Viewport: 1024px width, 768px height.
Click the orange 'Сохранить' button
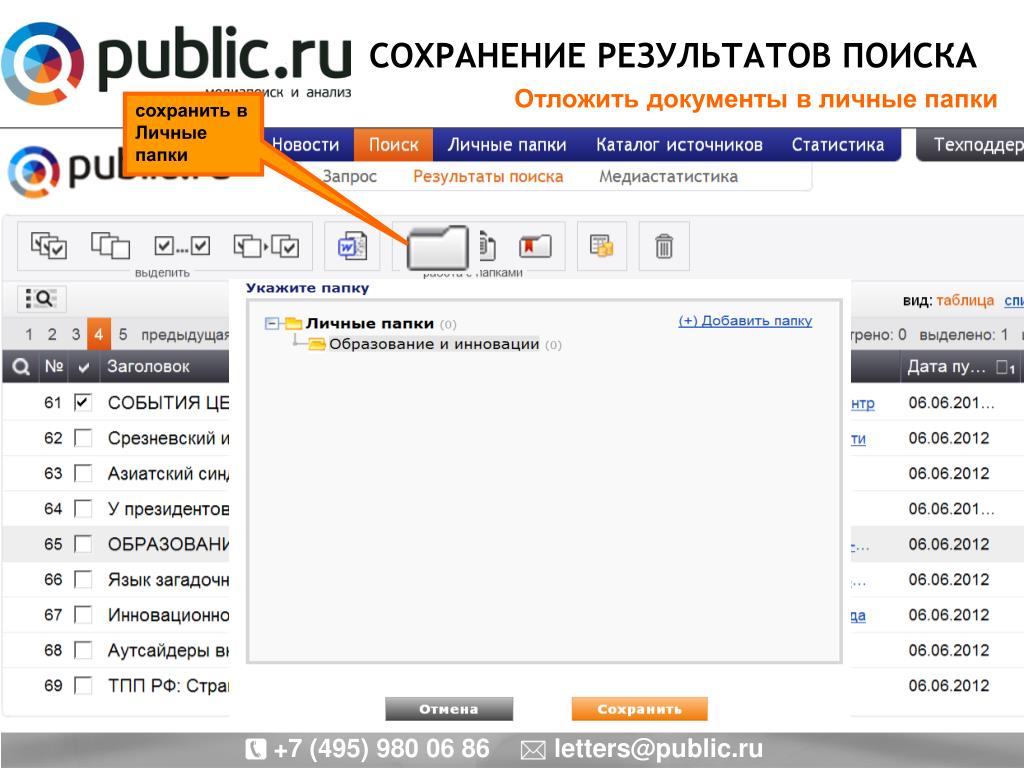click(x=639, y=709)
